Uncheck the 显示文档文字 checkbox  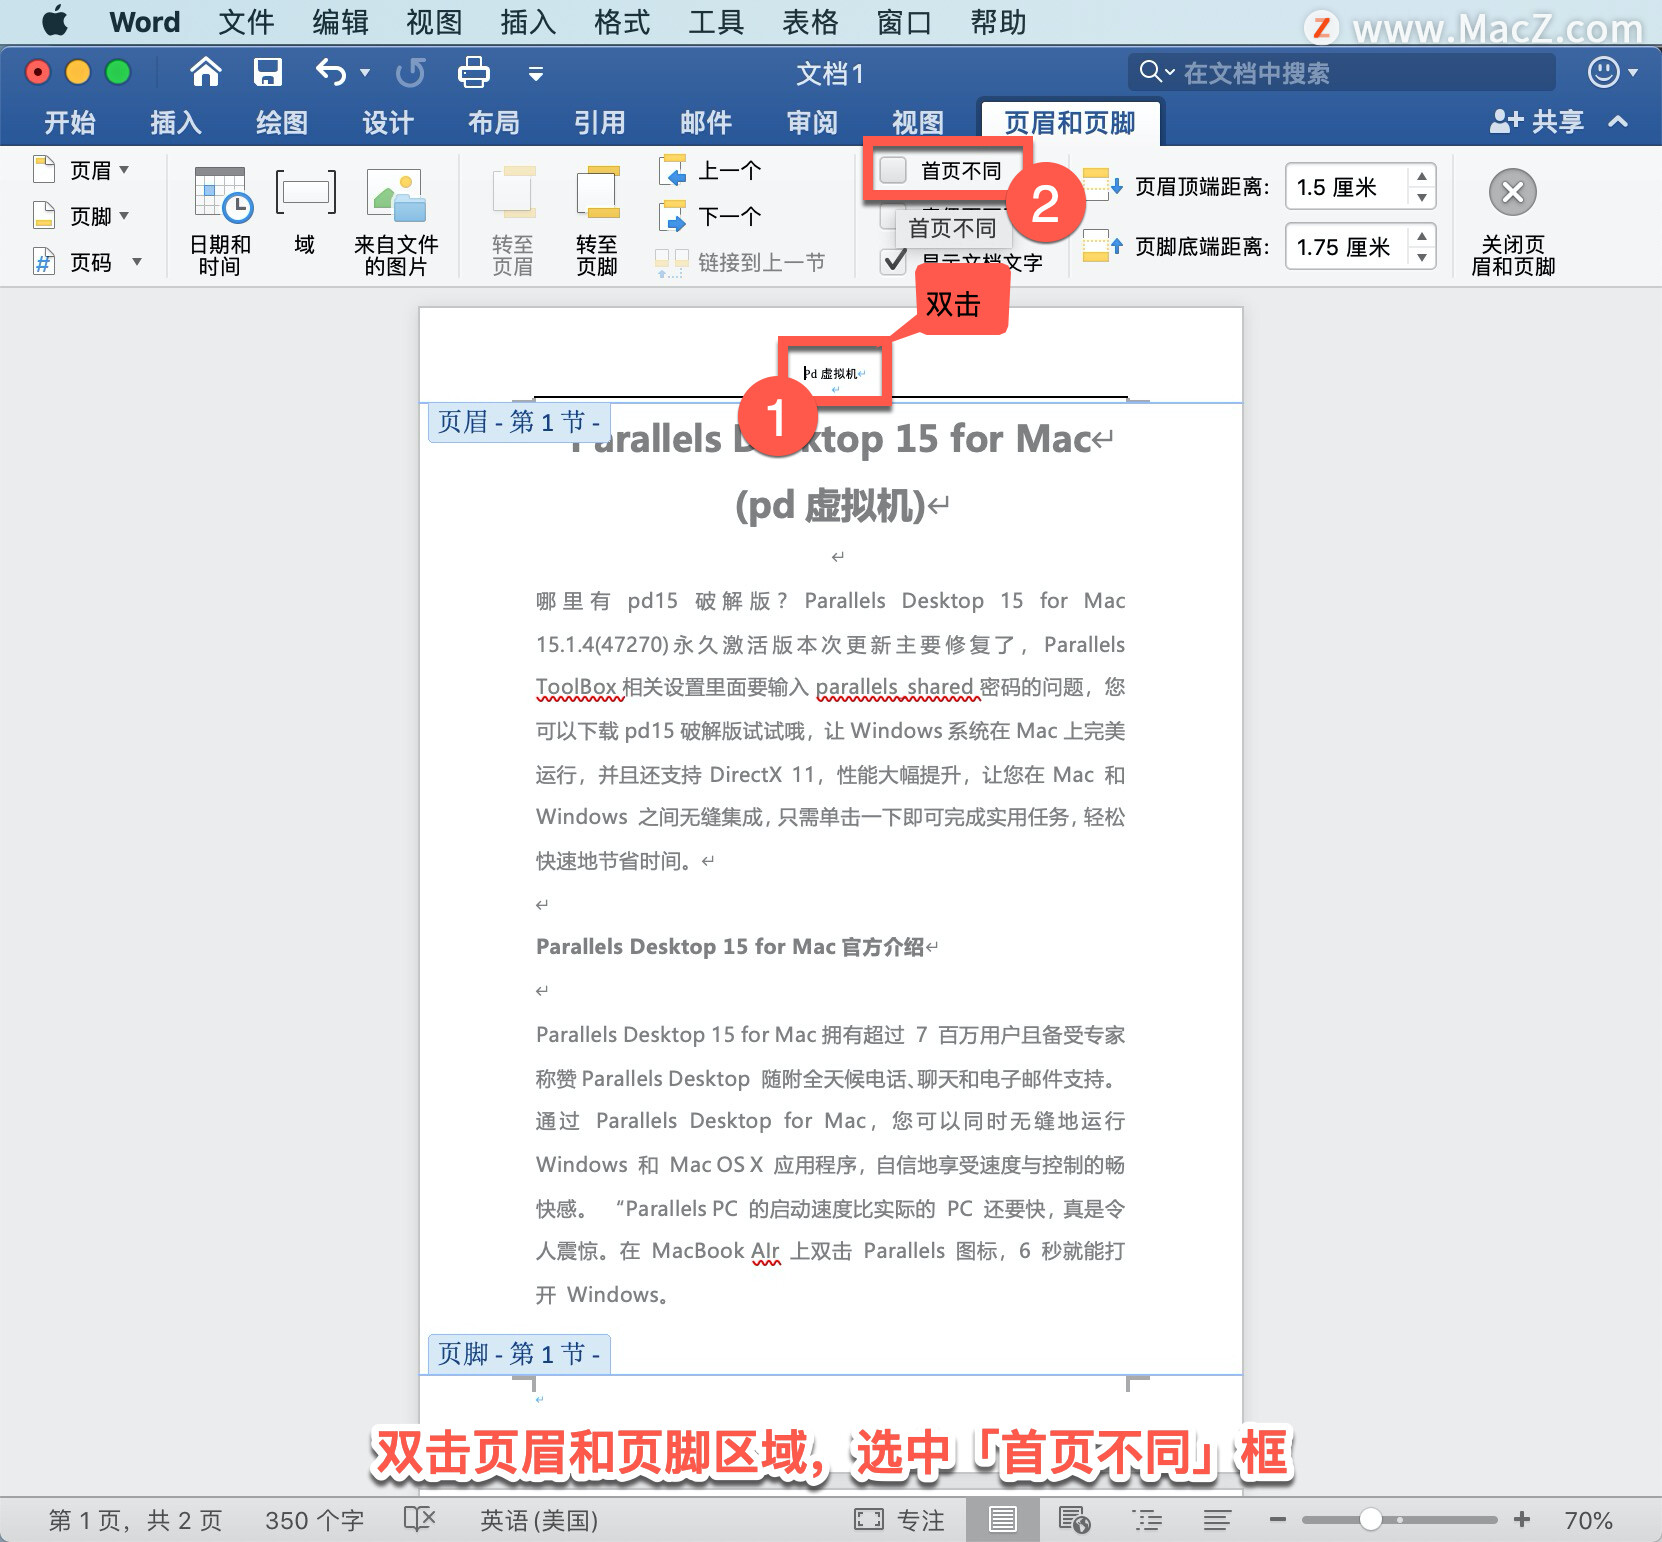click(893, 262)
